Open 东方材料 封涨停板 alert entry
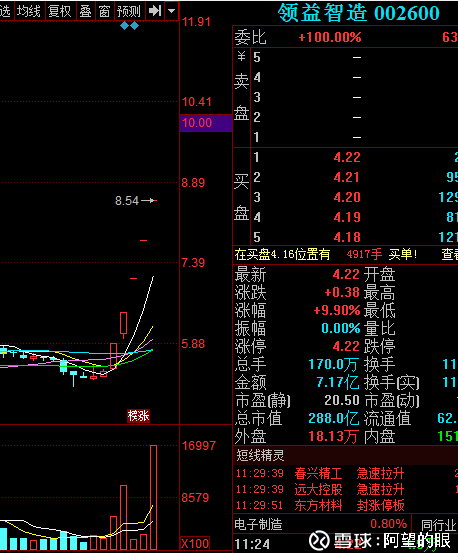 (x=346, y=505)
